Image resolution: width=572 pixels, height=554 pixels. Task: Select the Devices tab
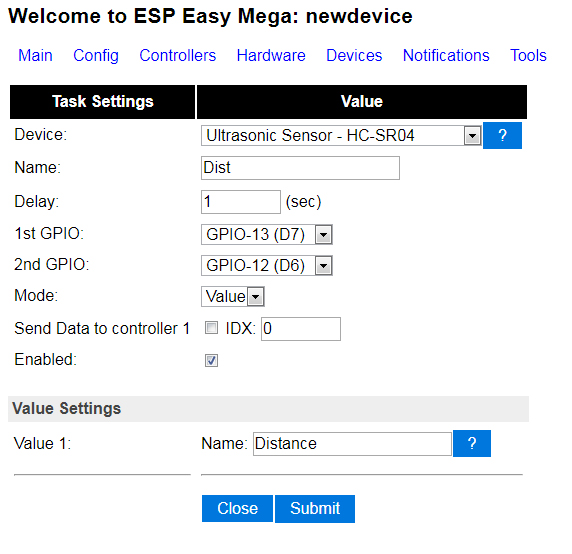[x=354, y=55]
